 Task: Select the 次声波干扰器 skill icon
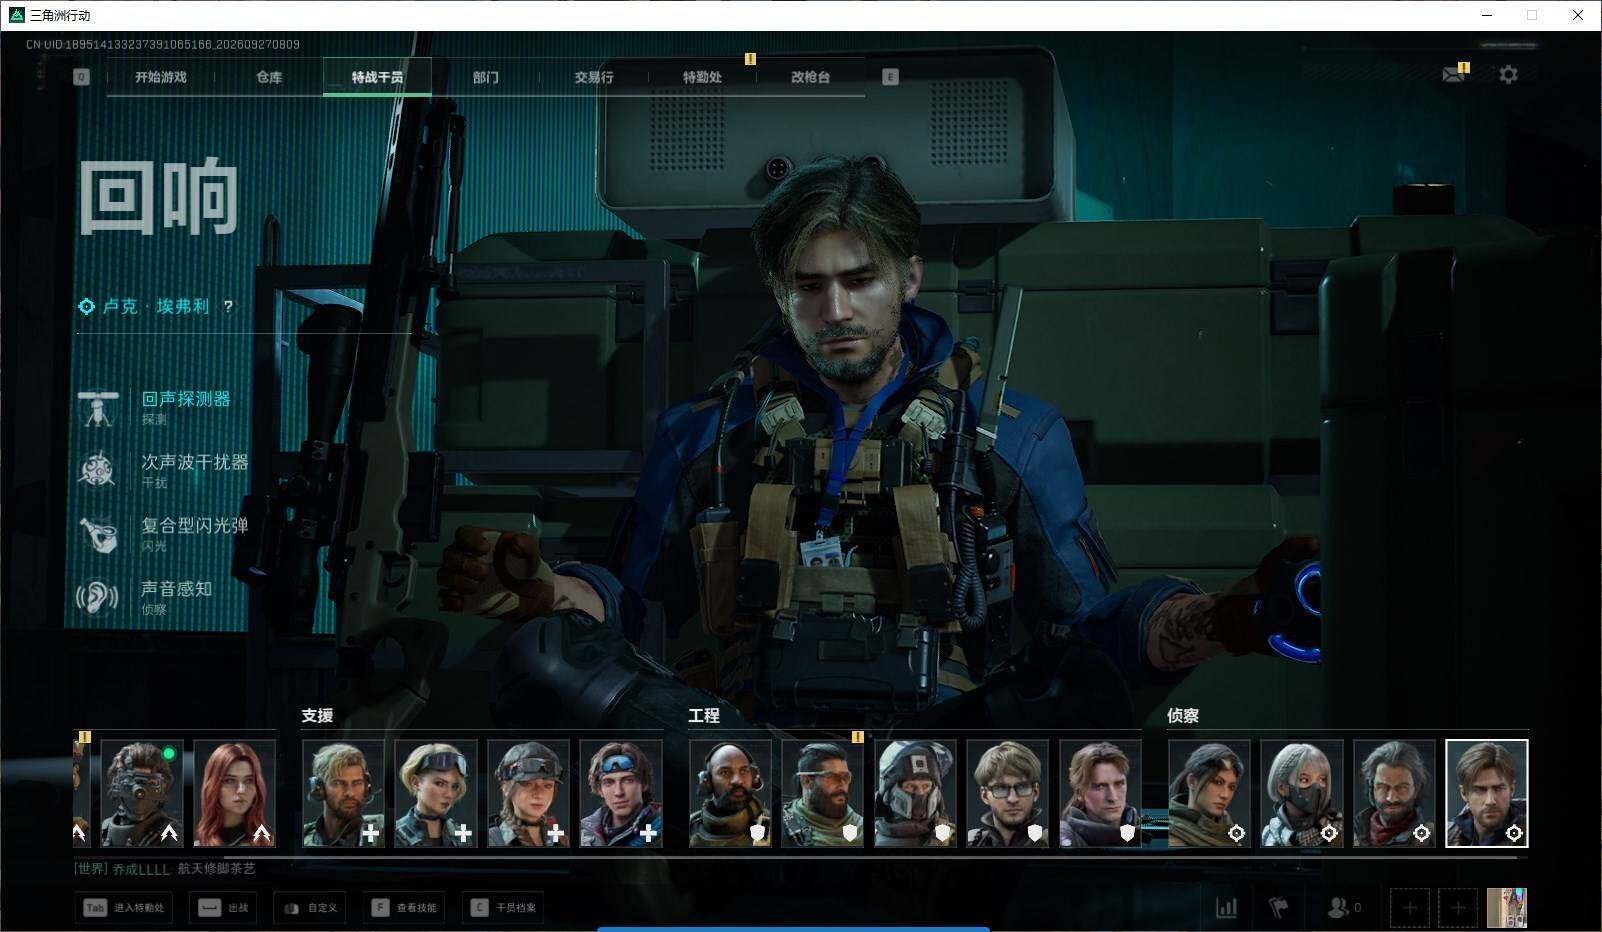click(98, 471)
